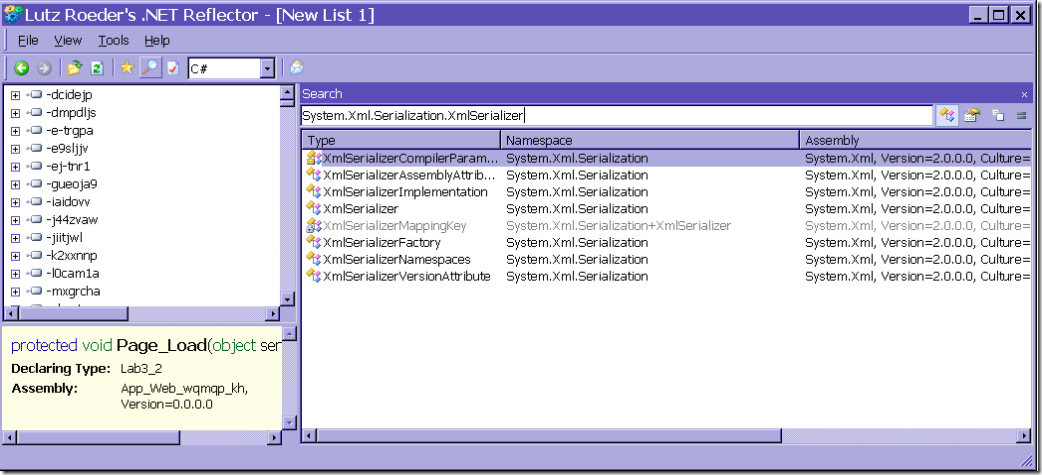Select the -jiitjwl assembly in tree
The height and width of the screenshot is (475, 1042).
point(64,237)
